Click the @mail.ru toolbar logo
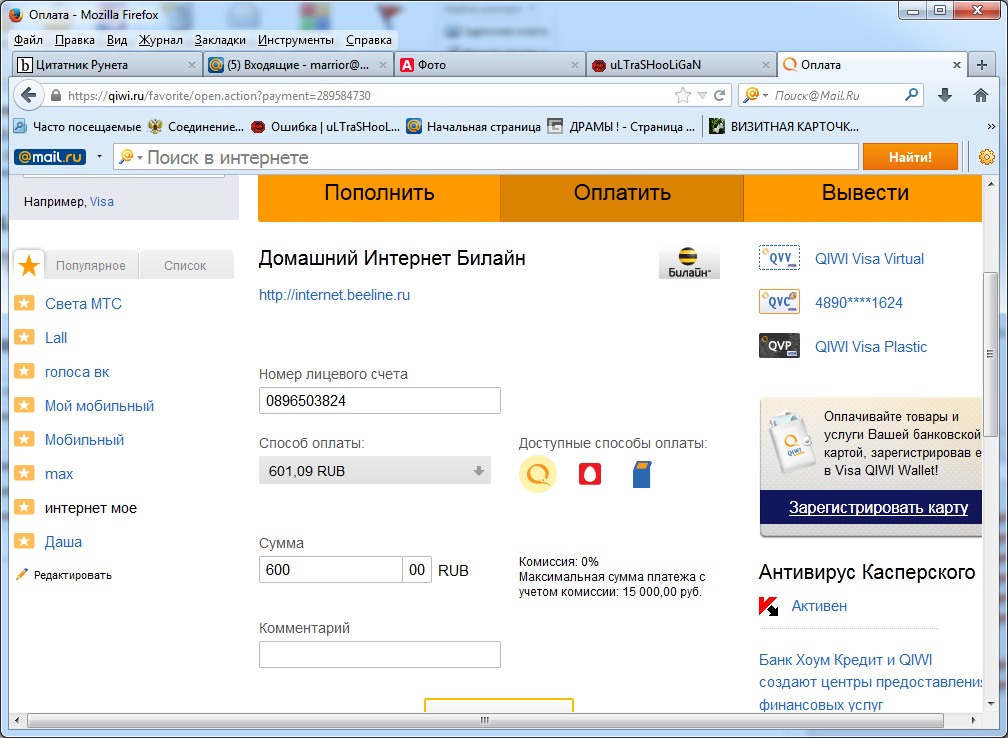Viewport: 1008px width, 738px height. pos(50,157)
